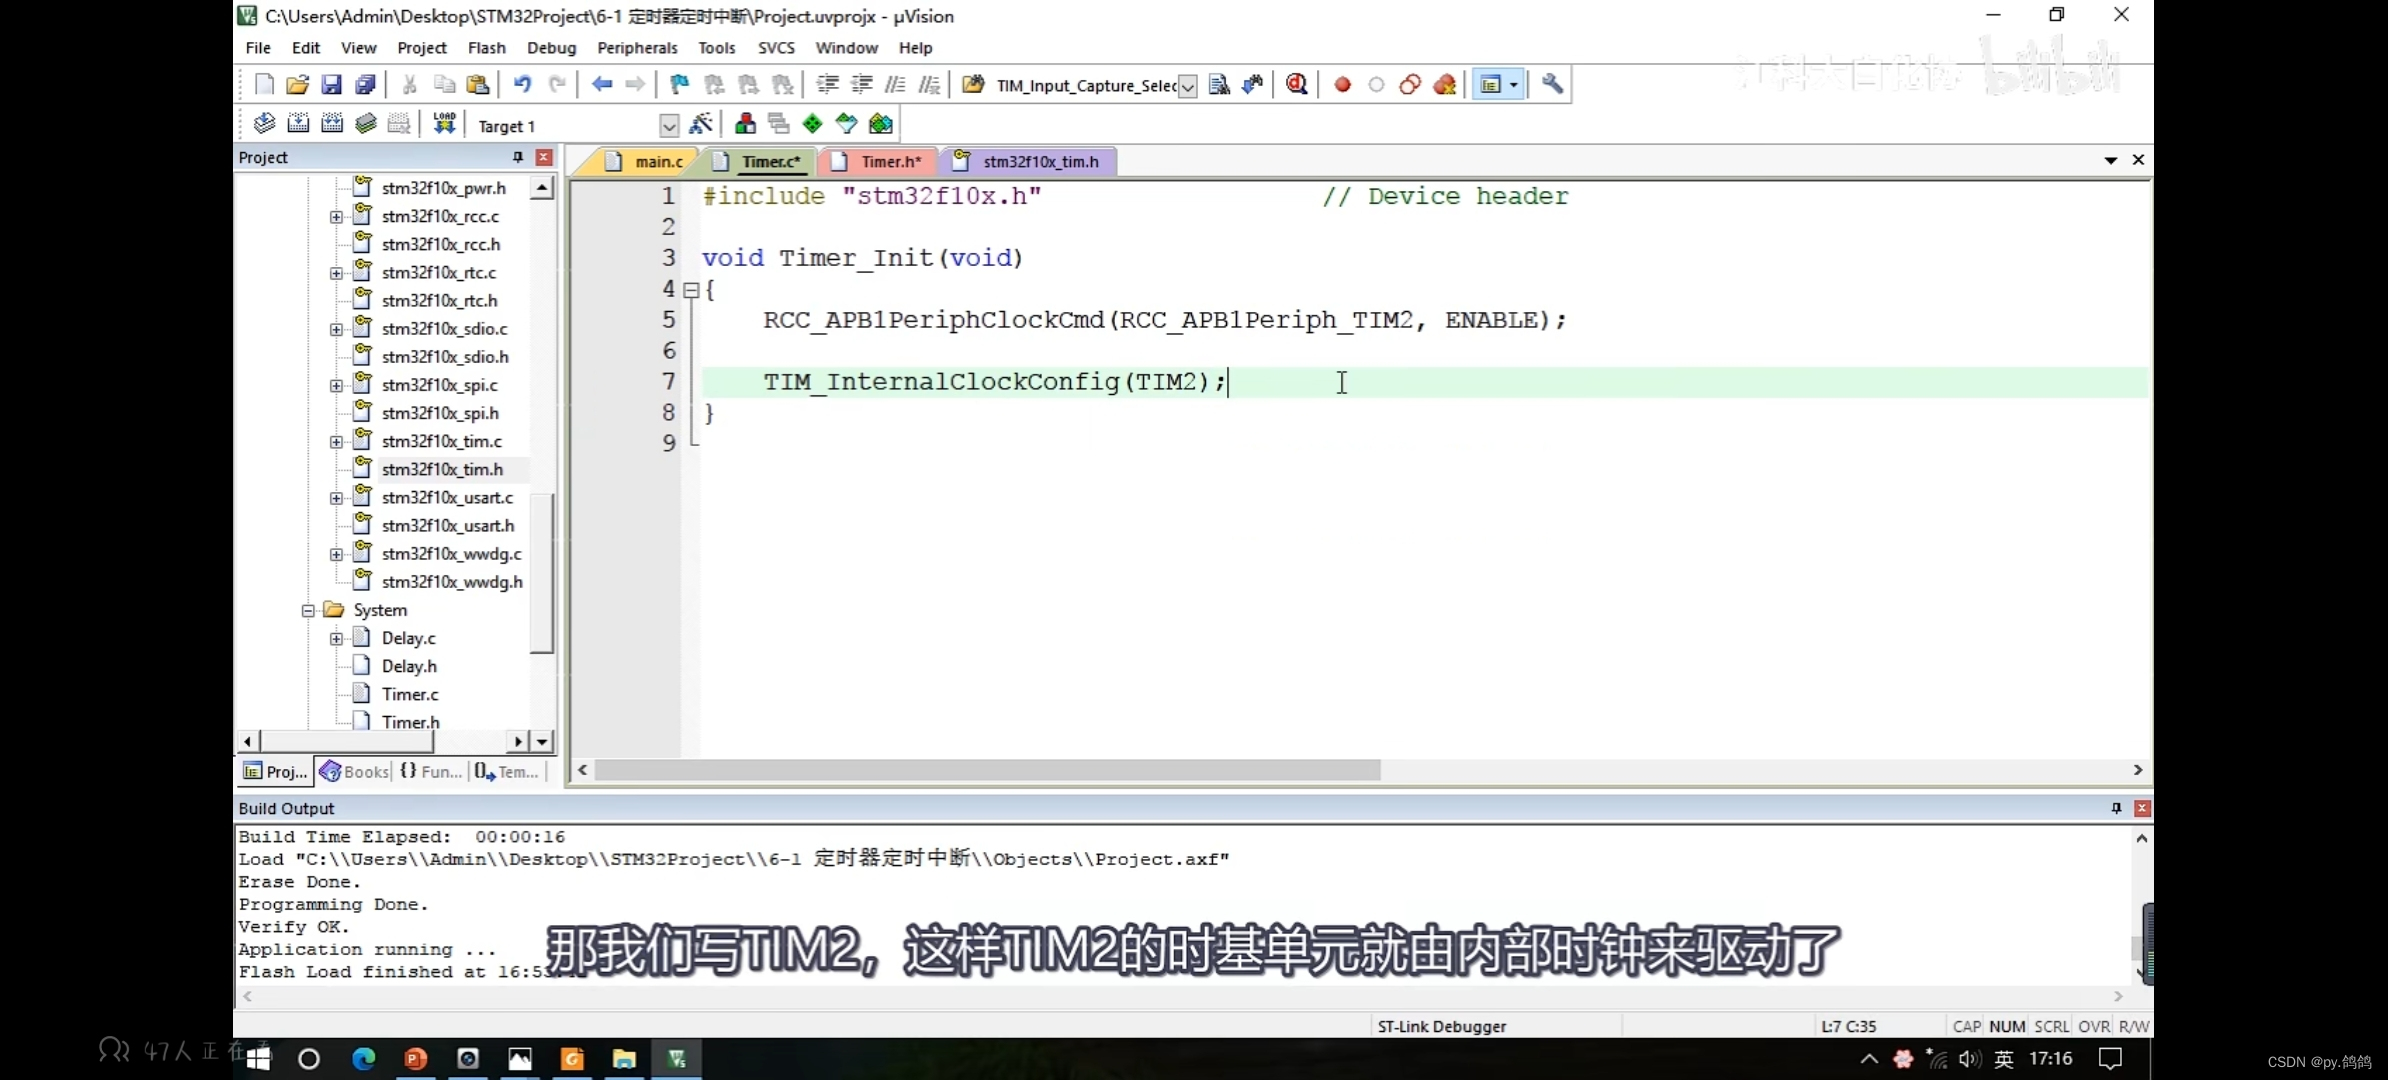Build target files icon
Viewport: 2388px width, 1080px height.
(x=298, y=124)
